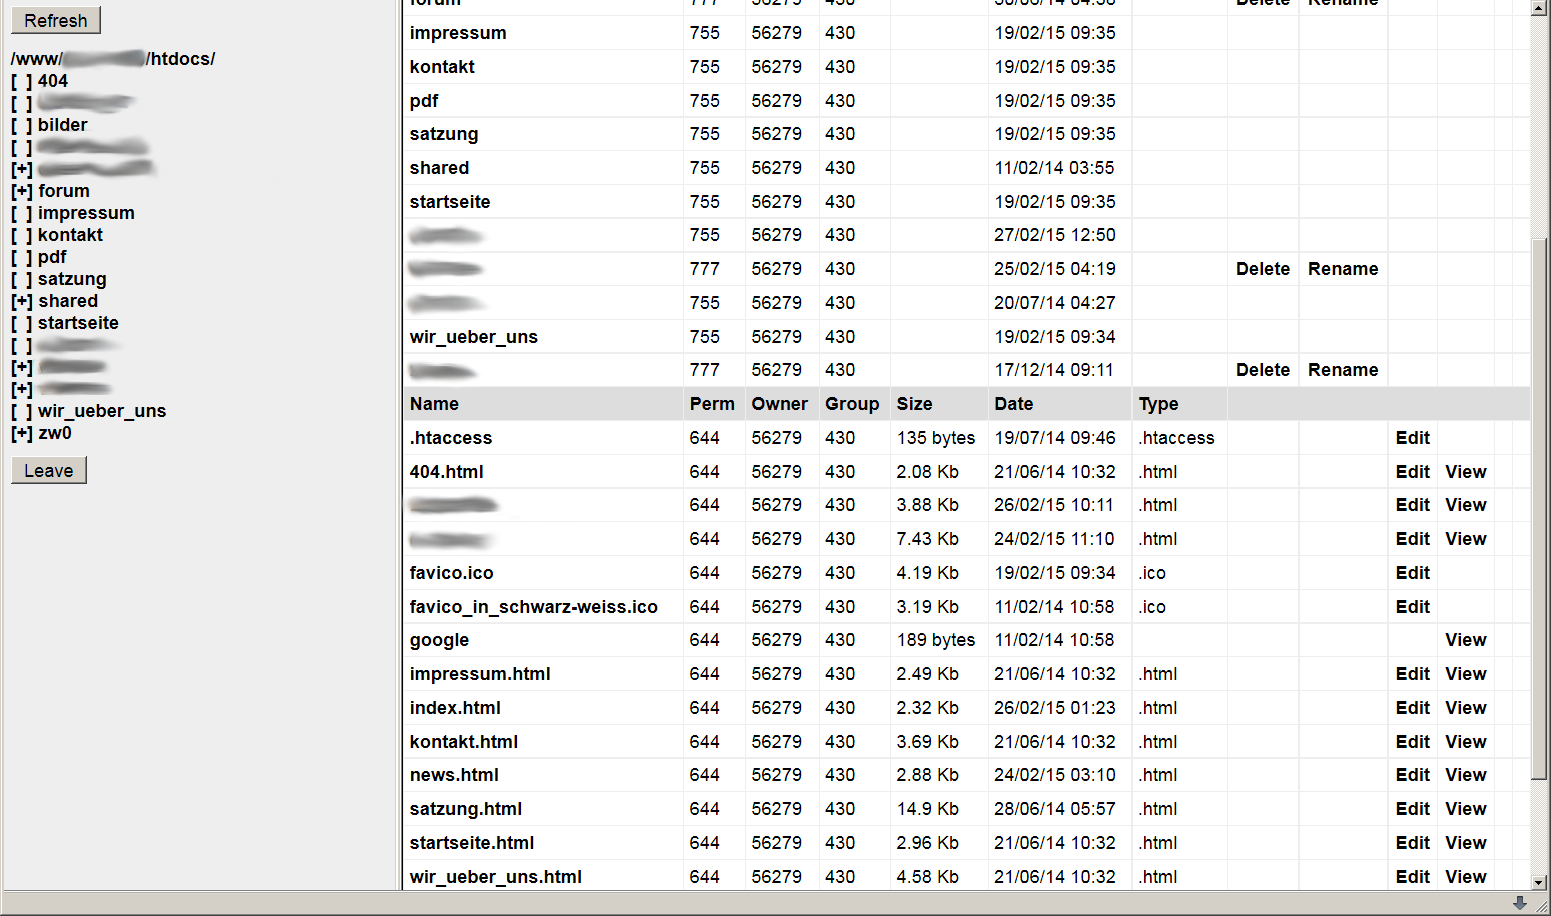Edit the .htaccess file
This screenshot has height=916, width=1551.
[1412, 438]
